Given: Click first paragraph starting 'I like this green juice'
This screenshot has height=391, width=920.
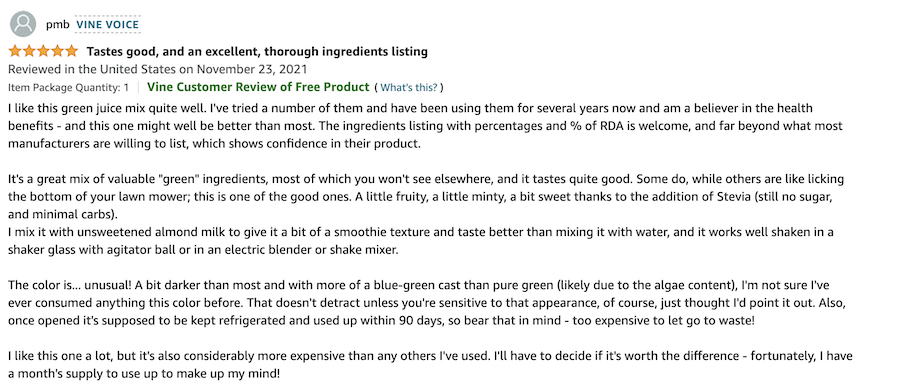Looking at the screenshot, I should [x=425, y=126].
